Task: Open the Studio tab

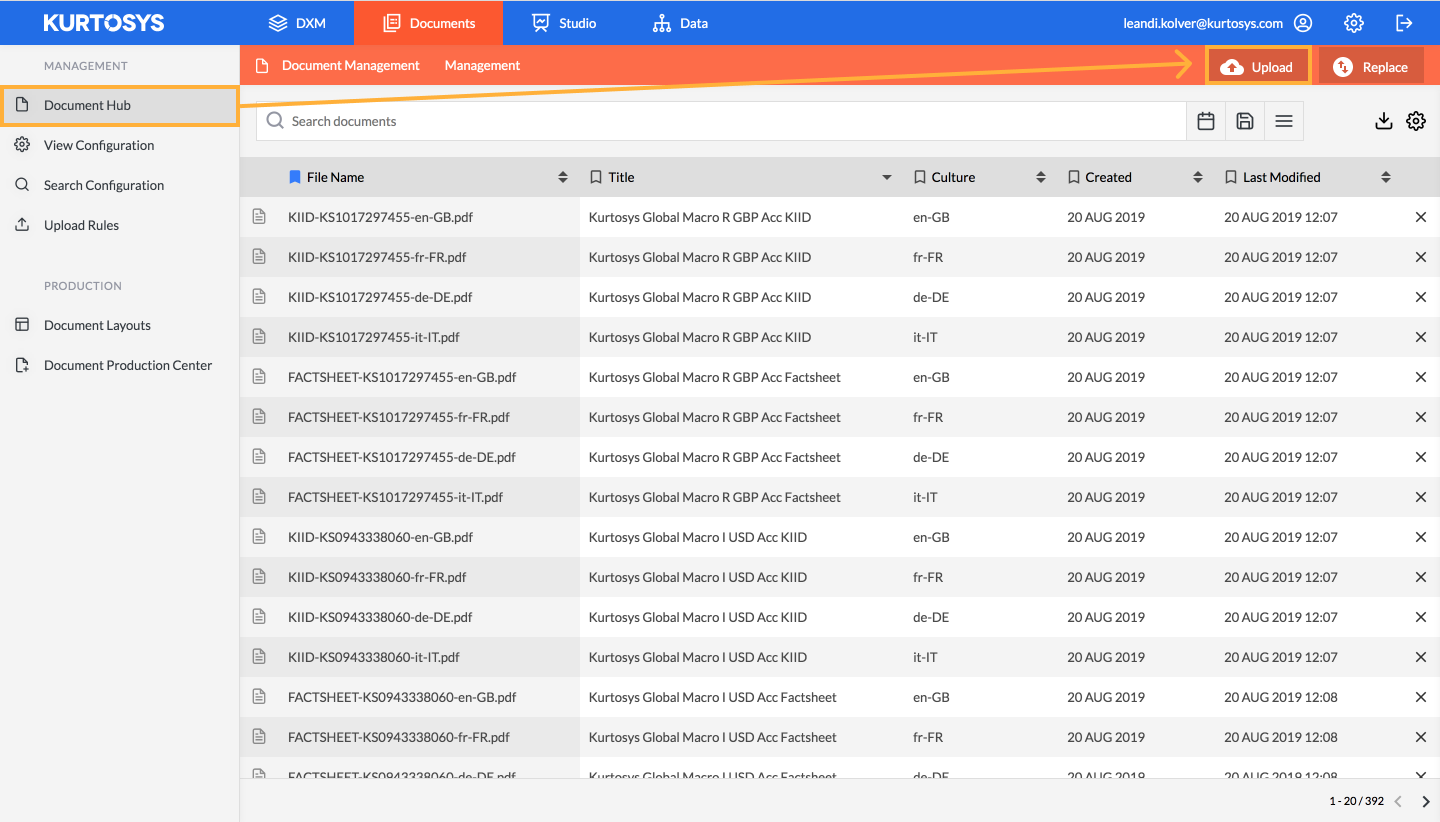Action: (x=564, y=23)
